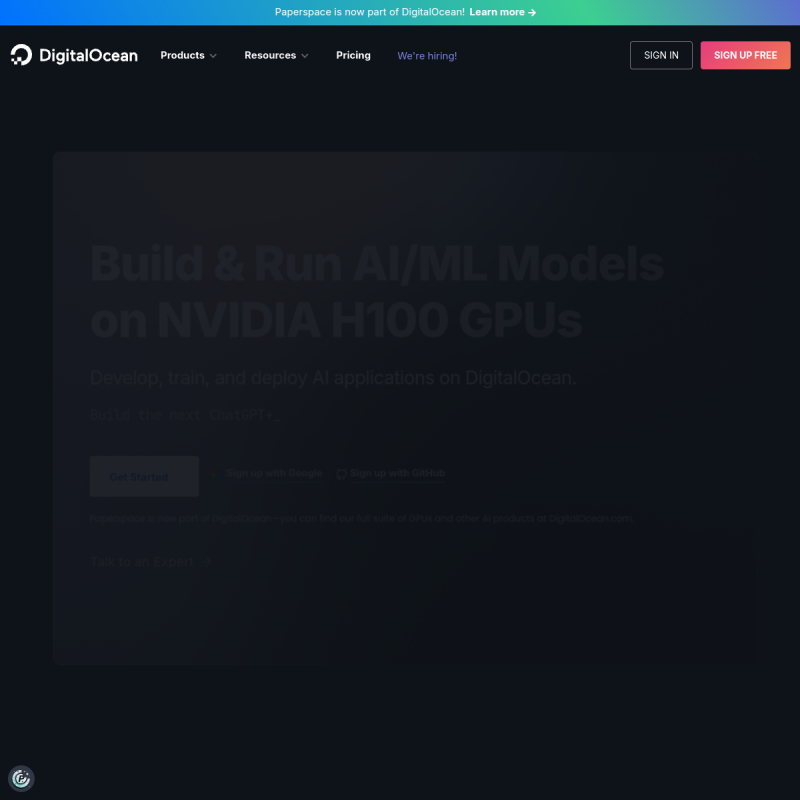Viewport: 800px width, 800px height.
Task: Expand the Products dropdown chevron
Action: click(x=213, y=56)
